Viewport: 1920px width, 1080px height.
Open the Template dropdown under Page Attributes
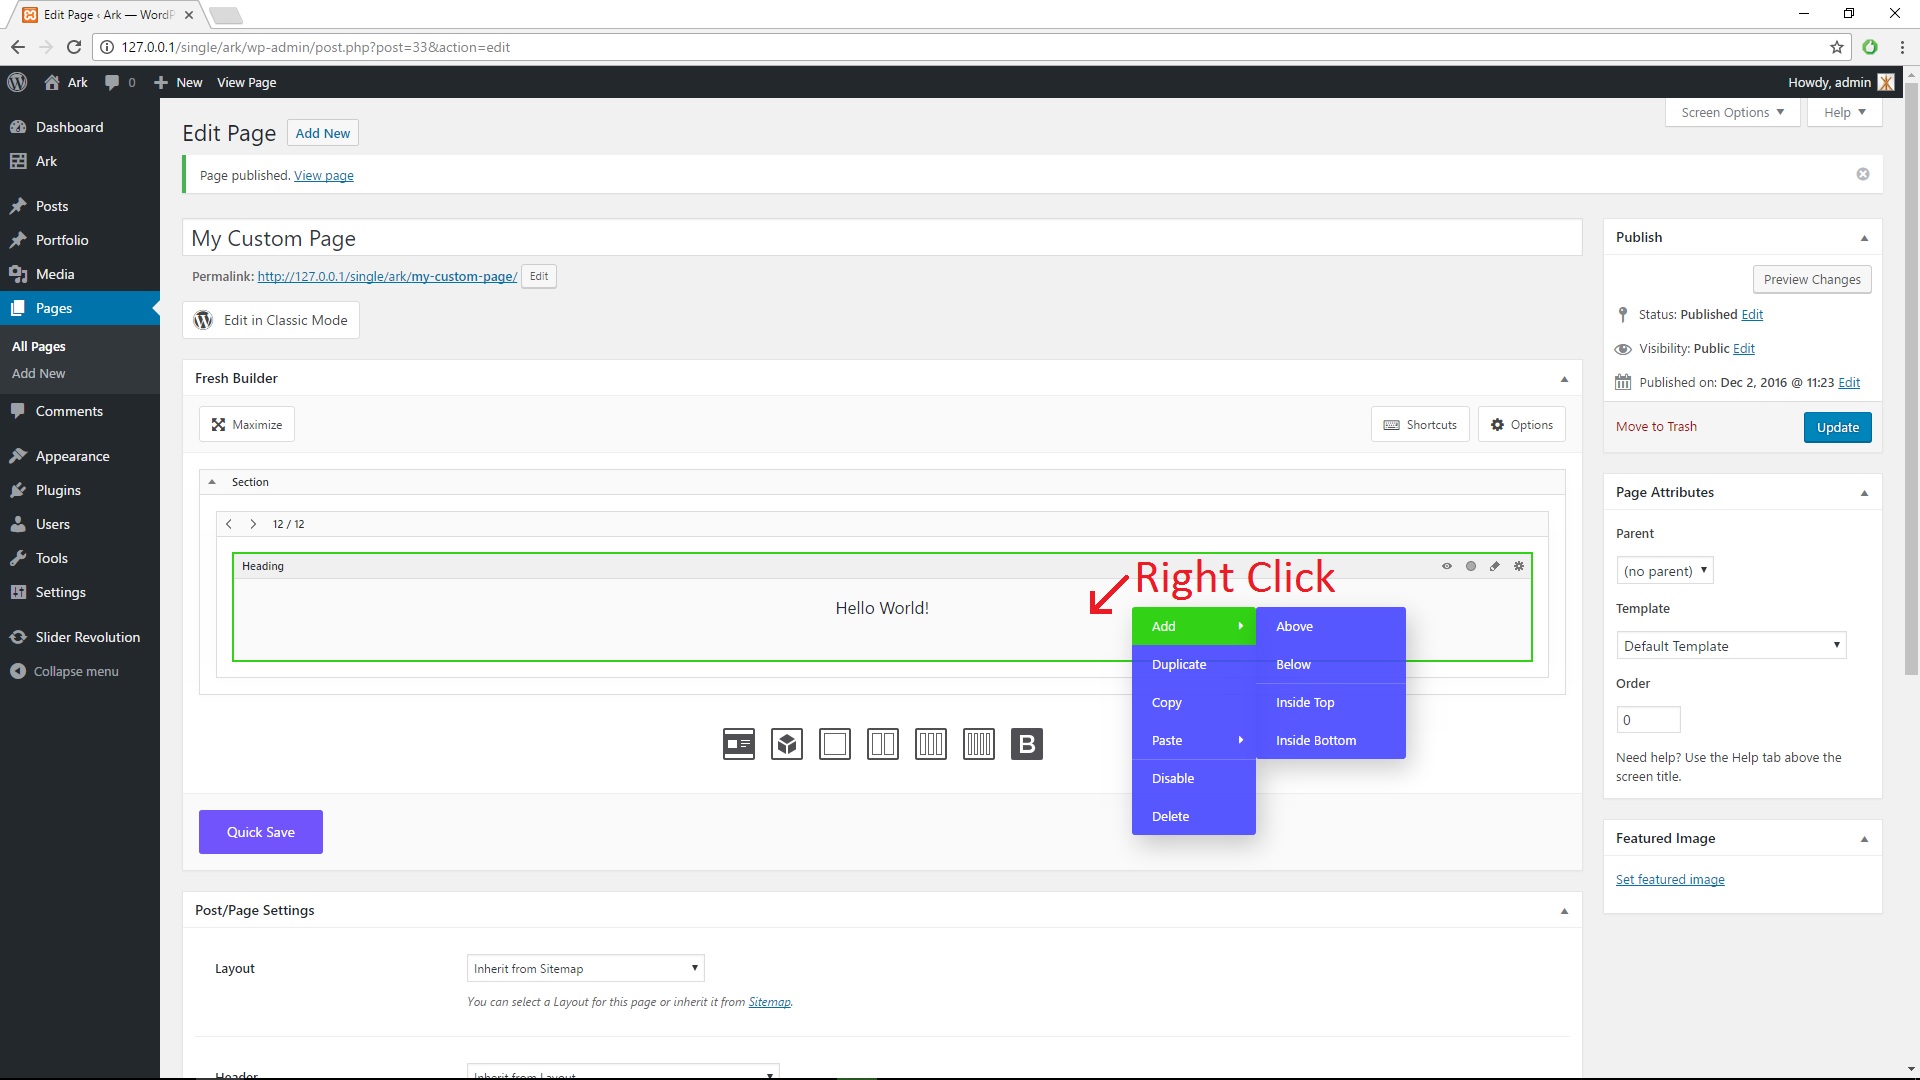pyautogui.click(x=1731, y=645)
